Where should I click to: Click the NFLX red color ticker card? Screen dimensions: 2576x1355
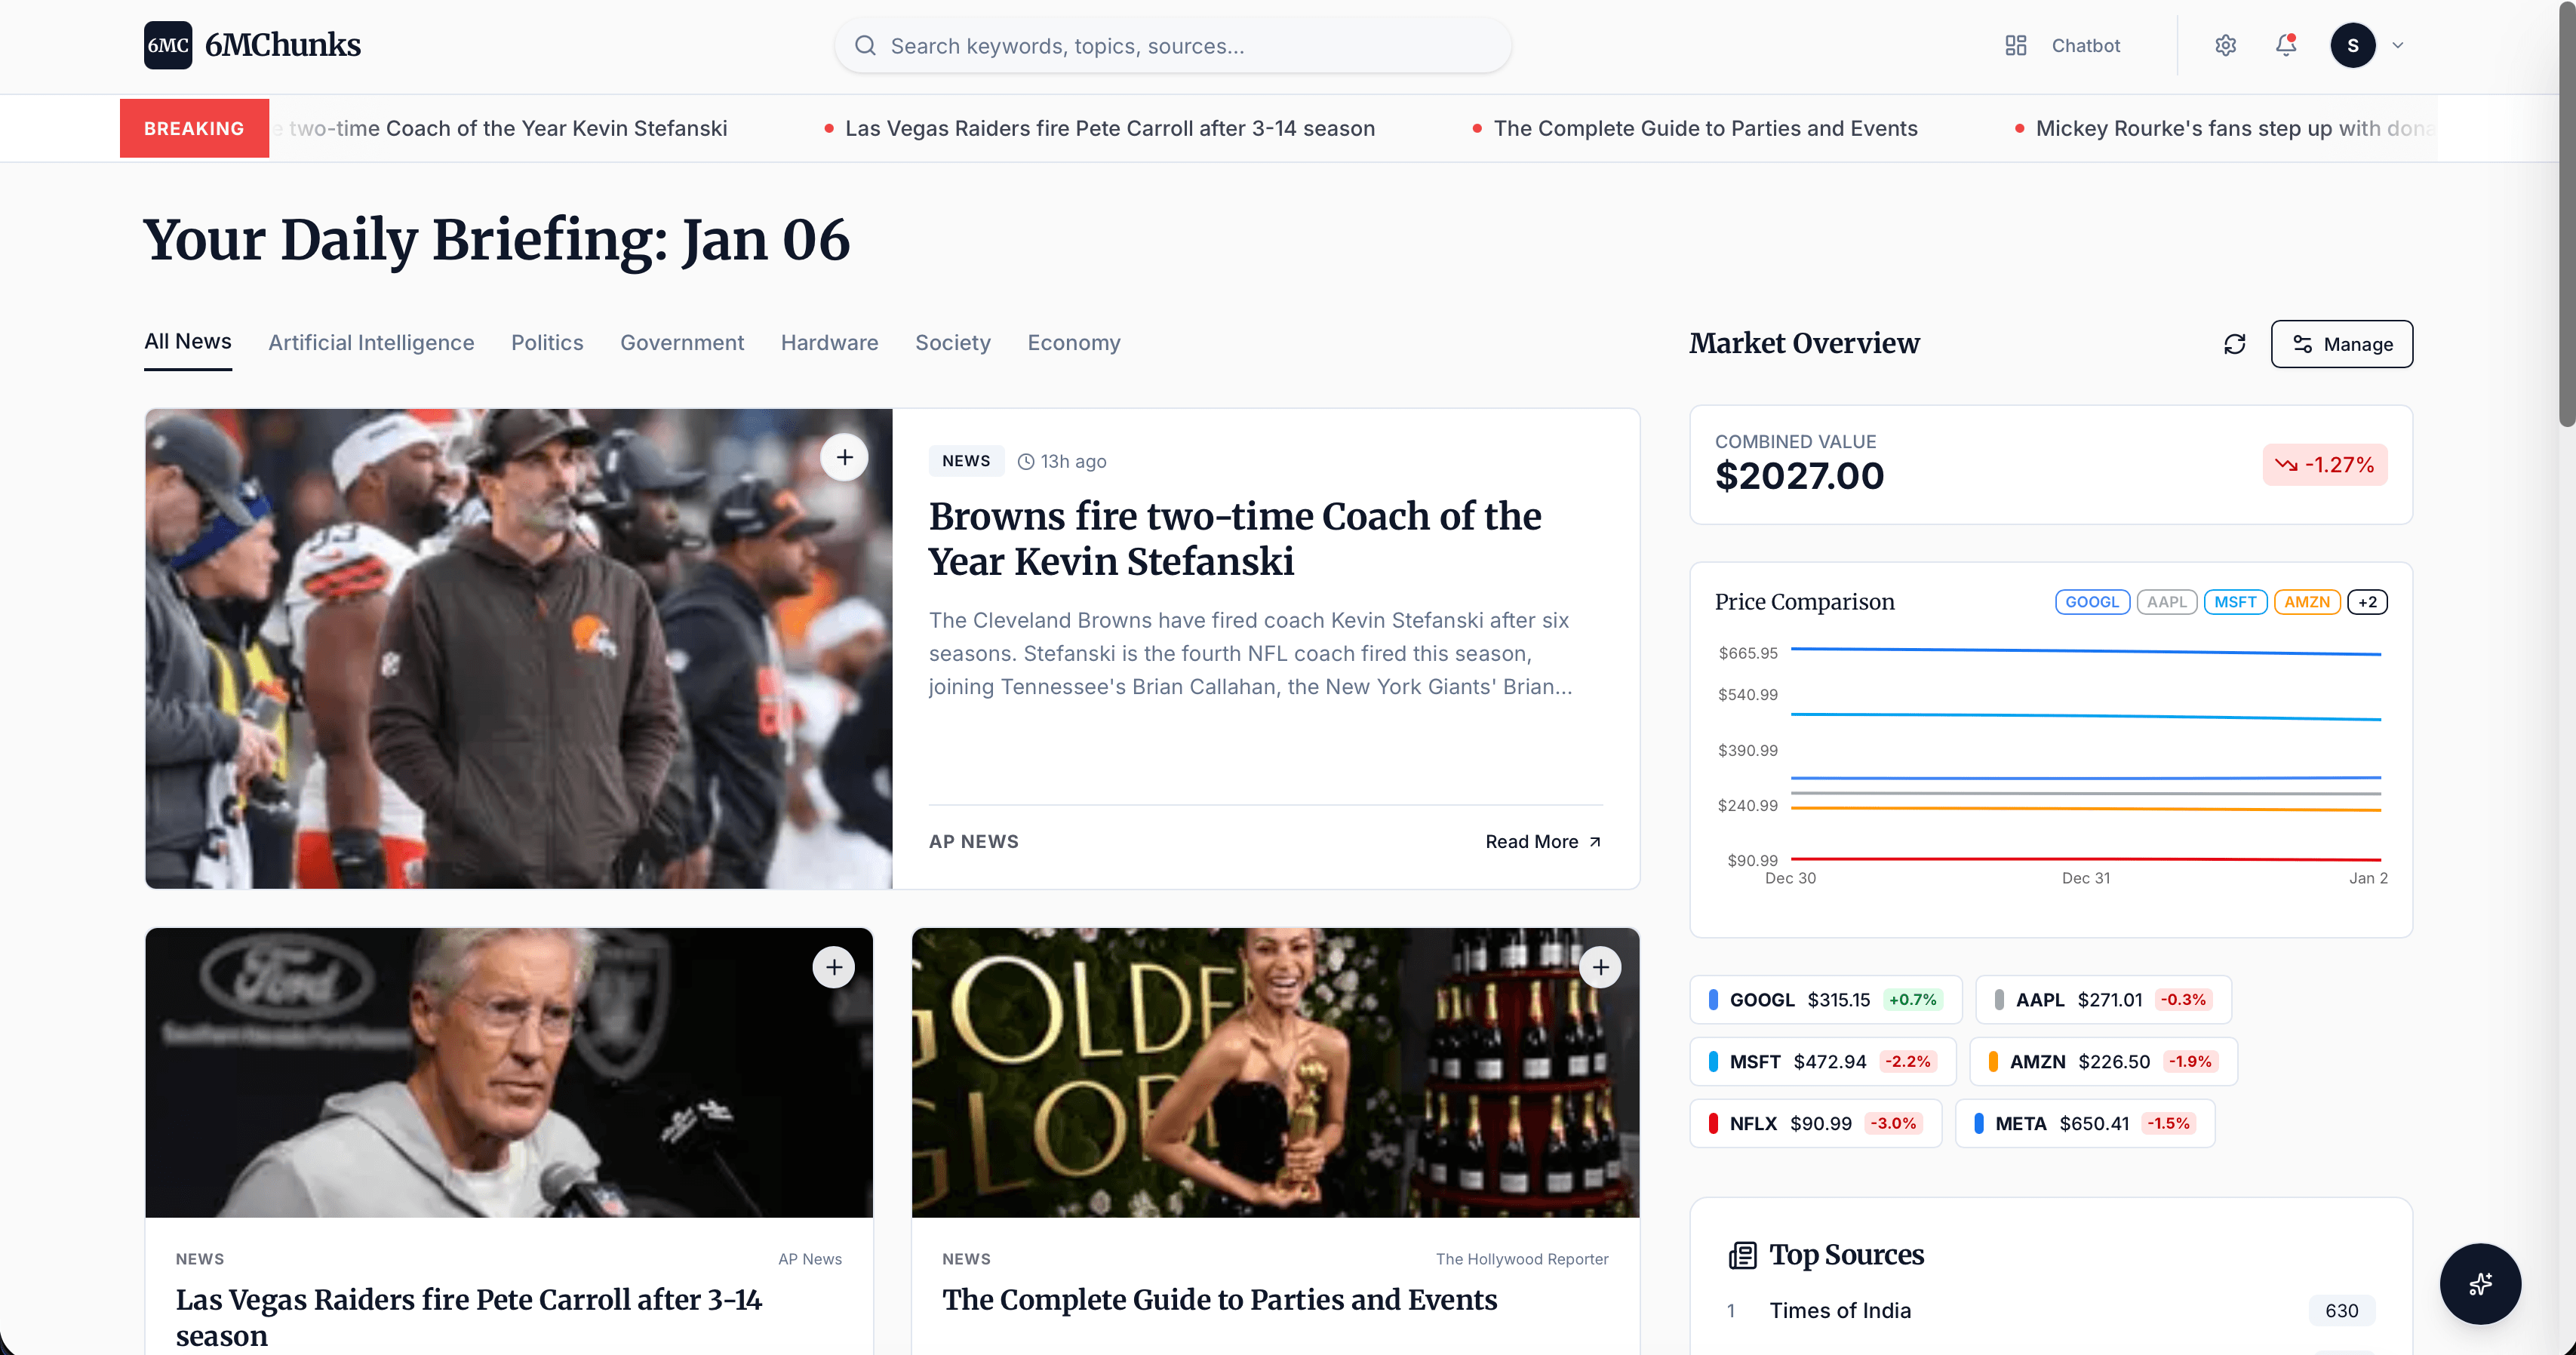(1815, 1123)
